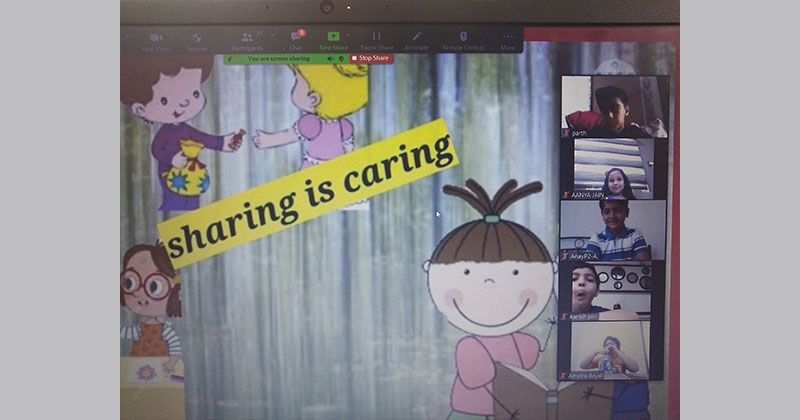Select the Annotate pencil tool
The height and width of the screenshot is (420, 800).
pos(416,38)
